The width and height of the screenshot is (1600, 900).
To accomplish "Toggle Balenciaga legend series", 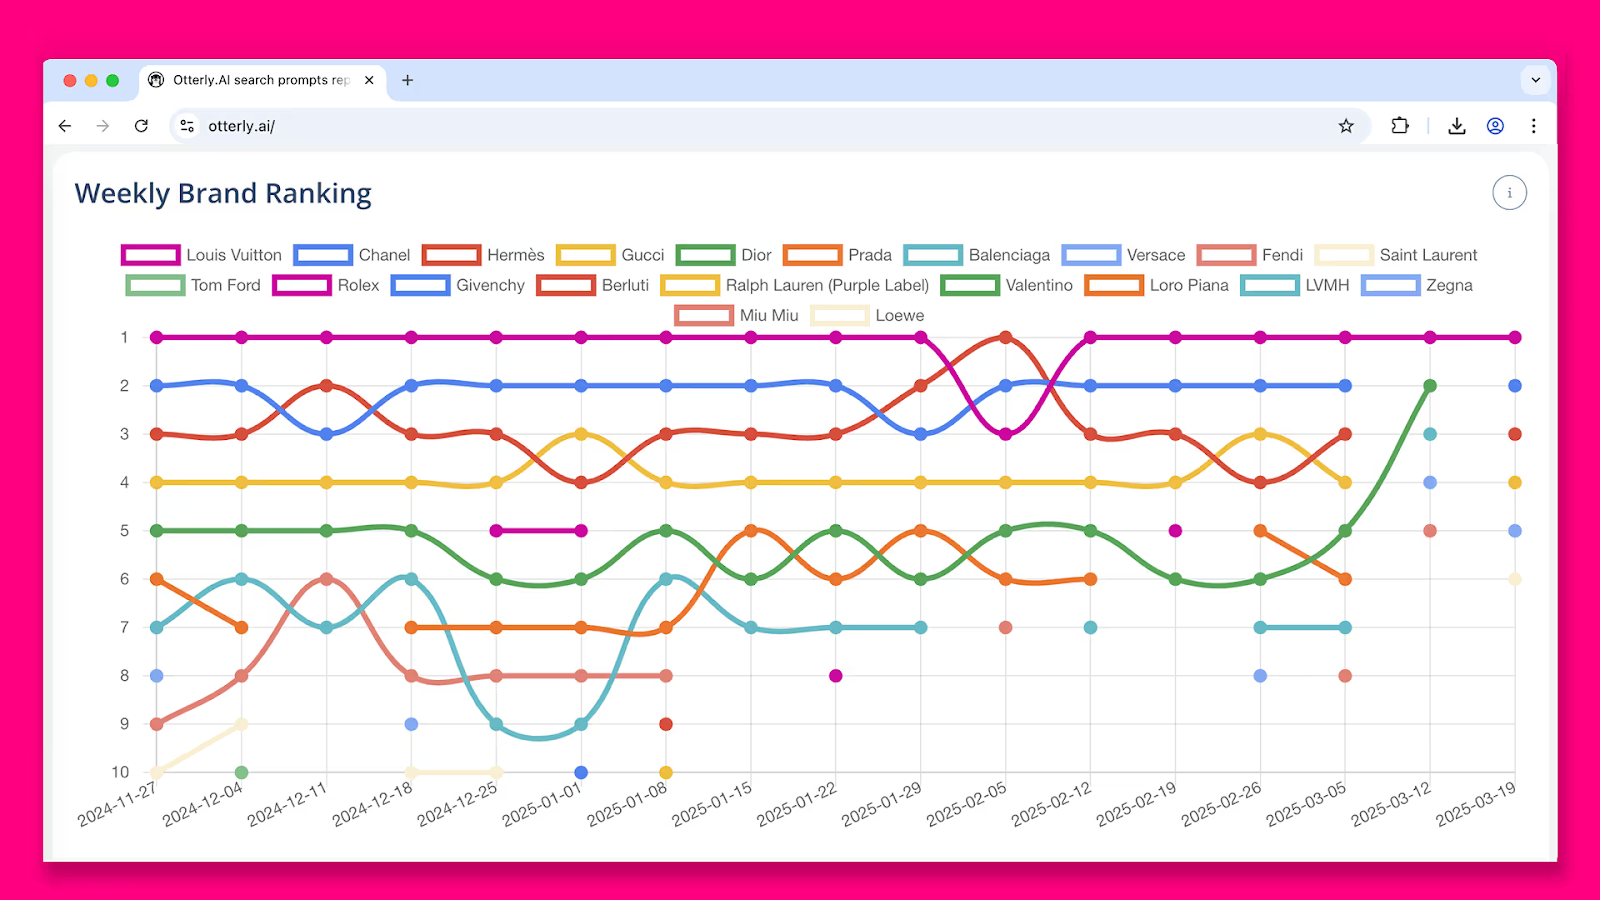I will [977, 255].
